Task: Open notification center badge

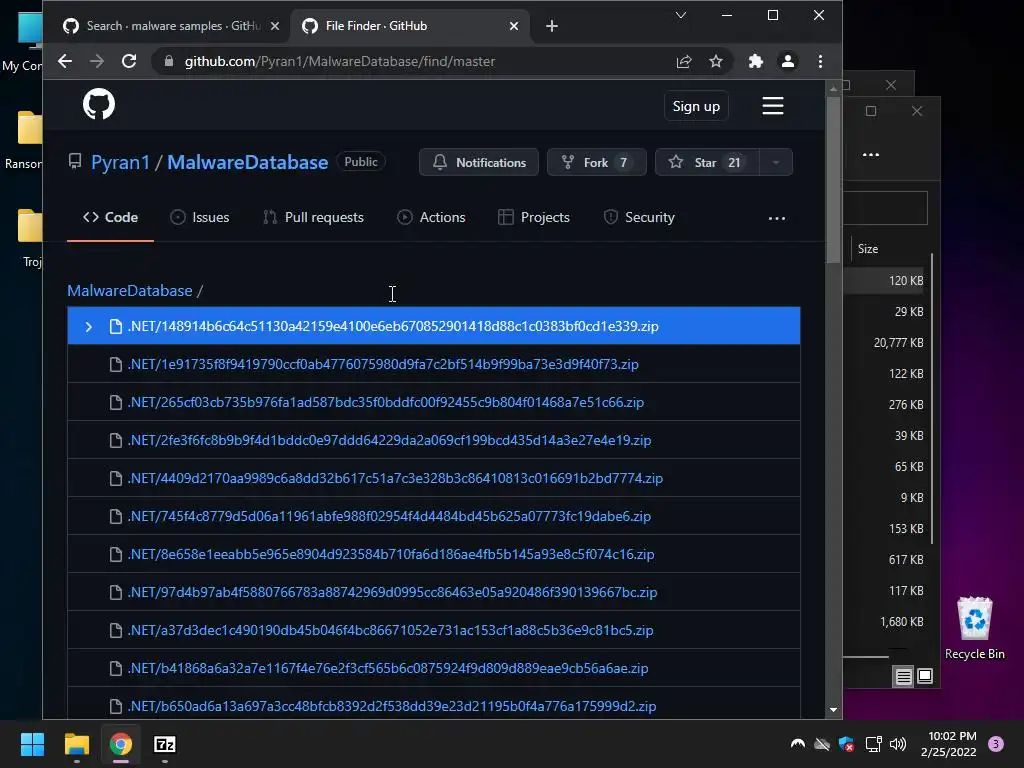Action: (x=996, y=744)
